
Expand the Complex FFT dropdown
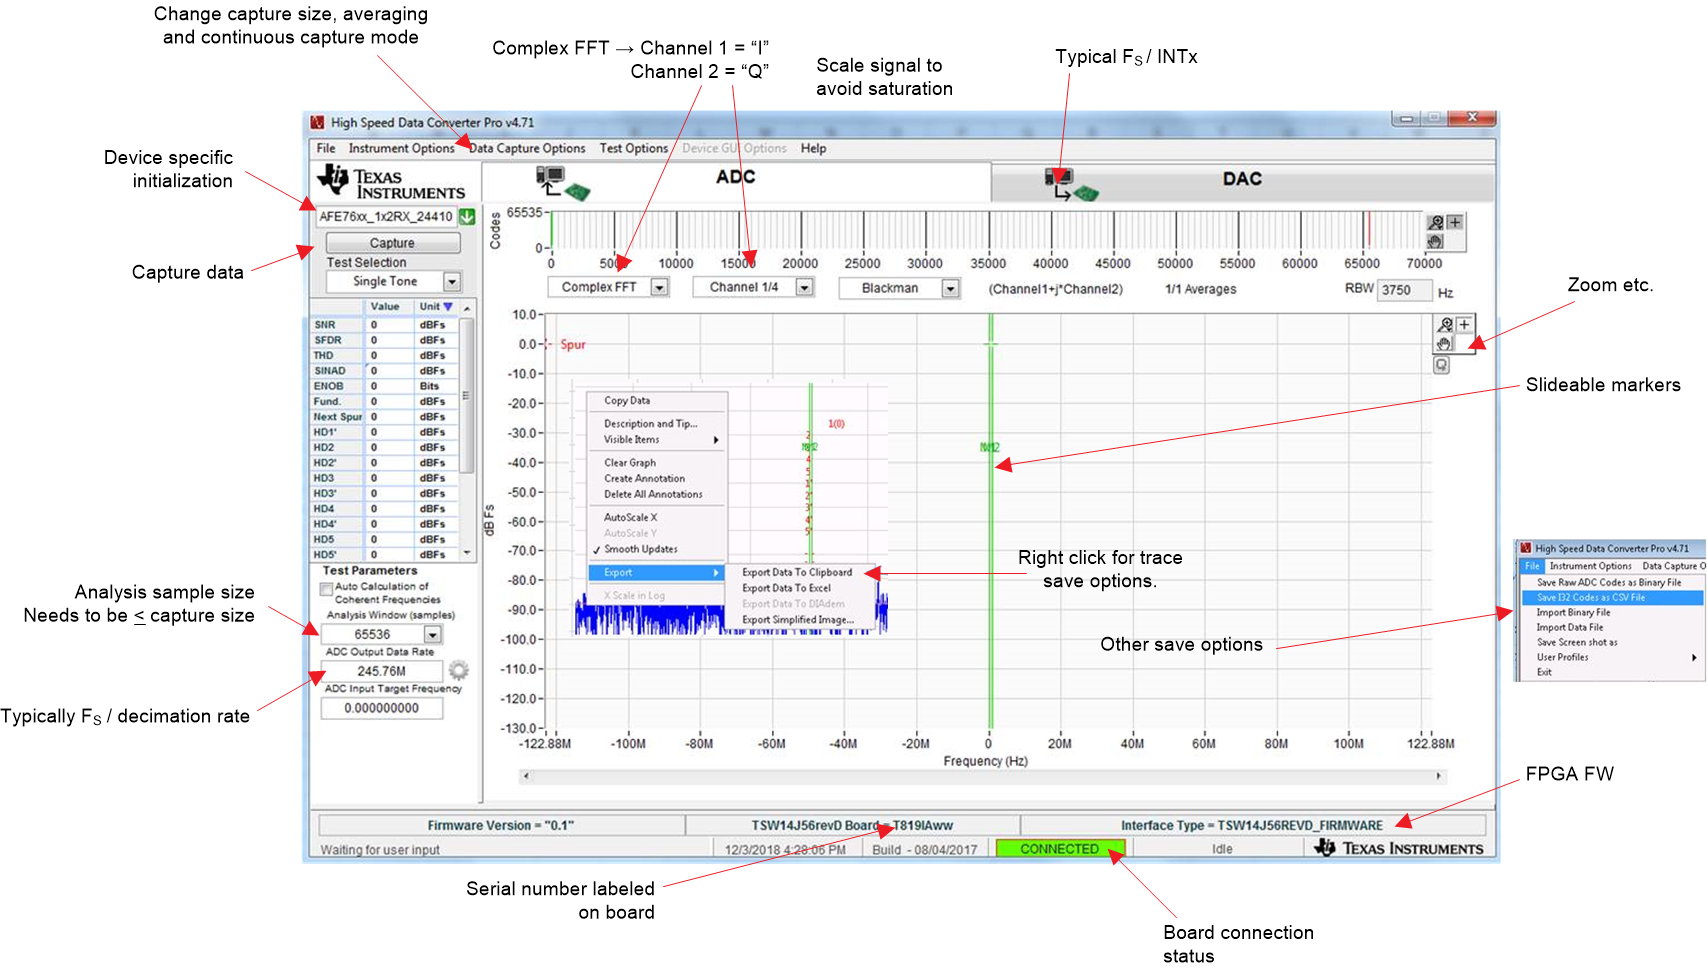point(659,288)
